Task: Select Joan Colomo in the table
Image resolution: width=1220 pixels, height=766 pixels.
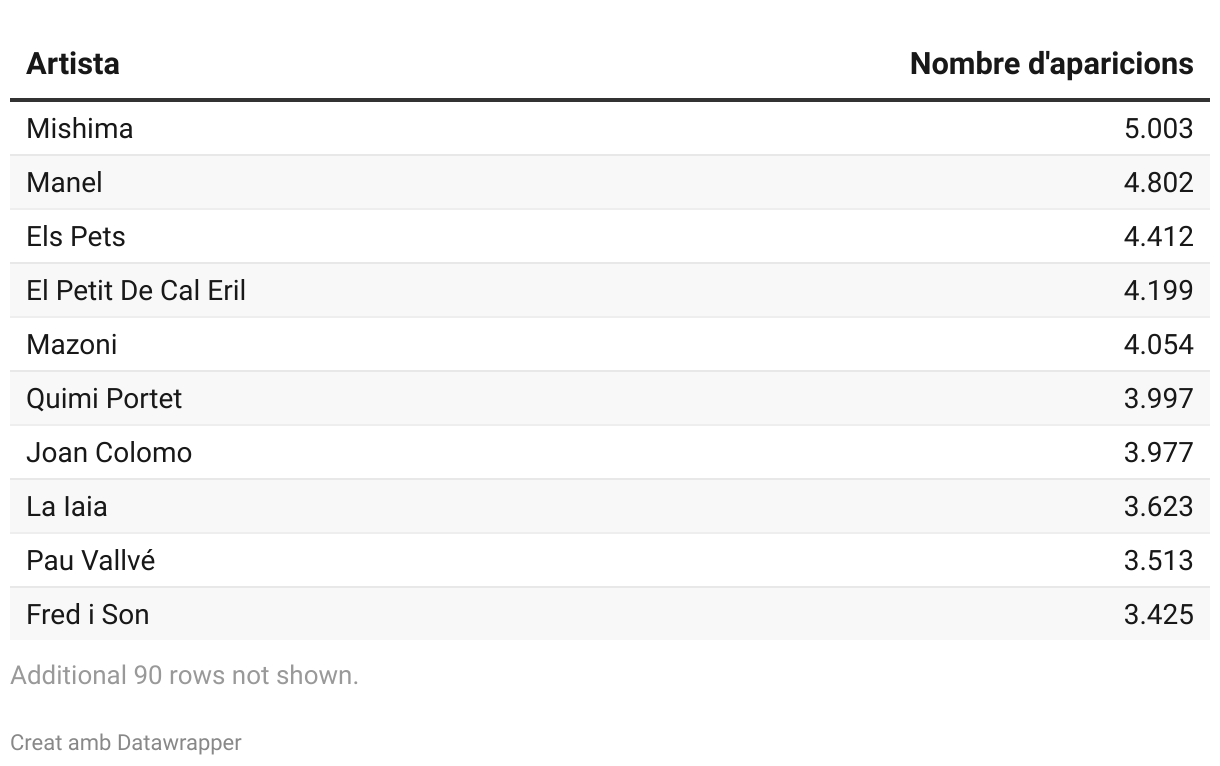Action: (x=109, y=452)
